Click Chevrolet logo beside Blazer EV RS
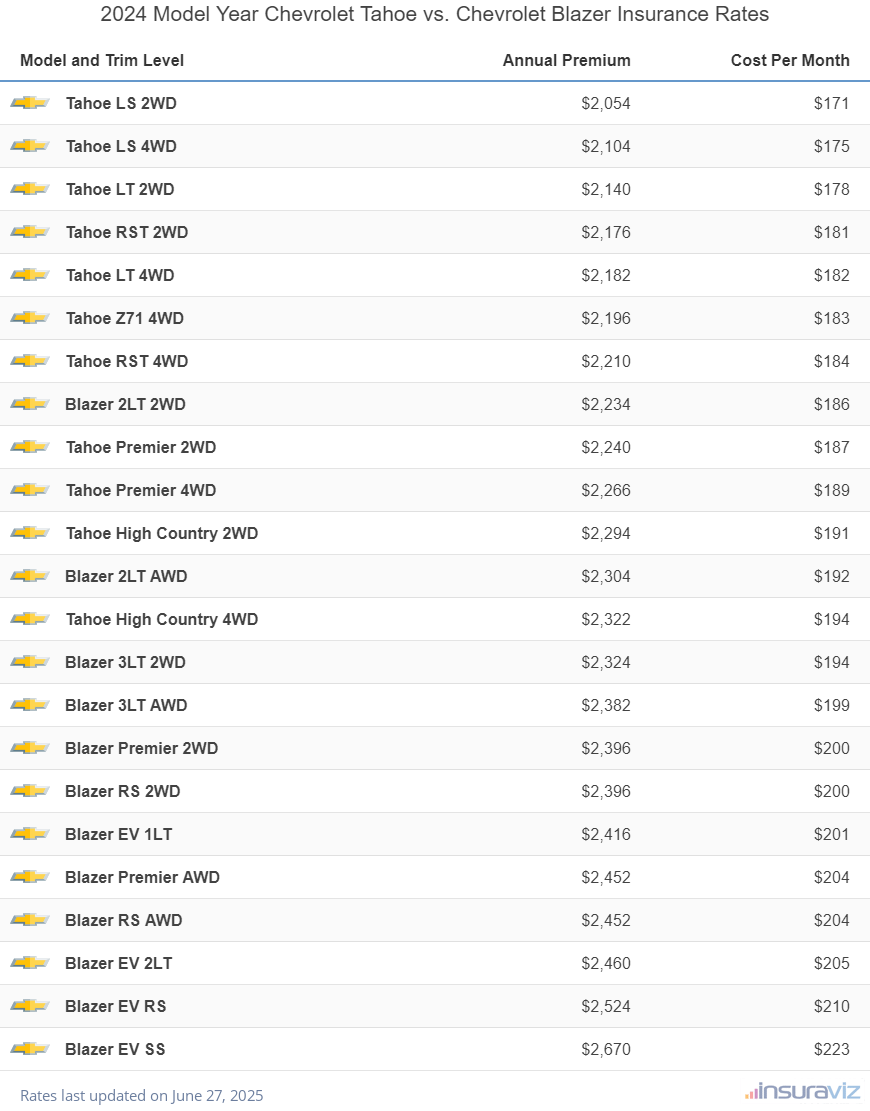Viewport: 870px width, 1111px height. pos(30,1005)
